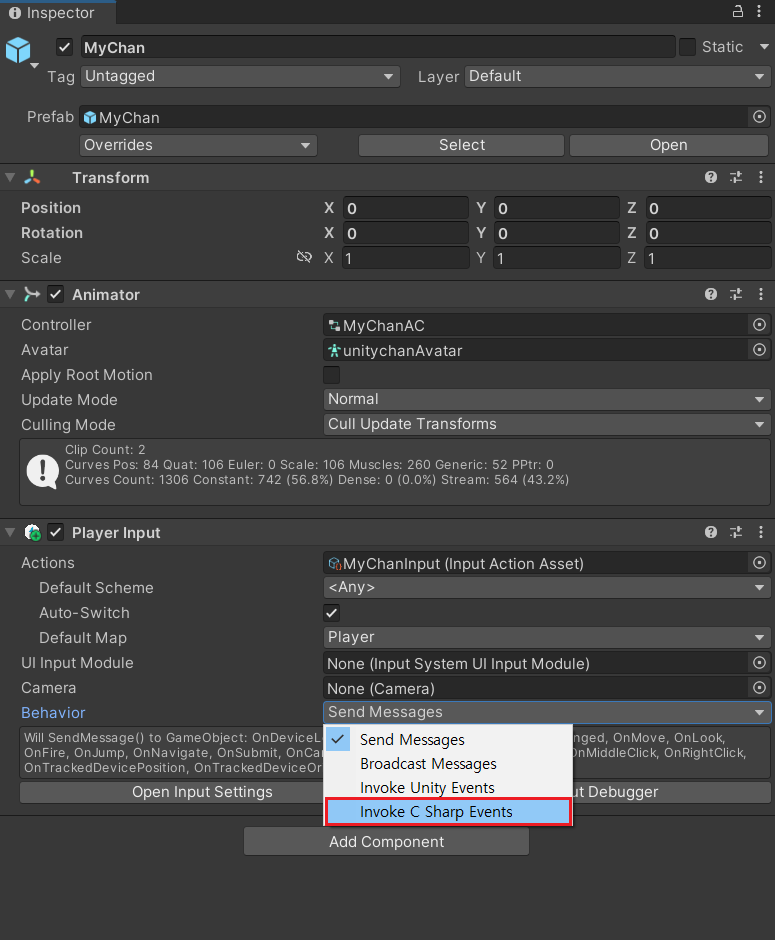Click the Transform component axes icon
The width and height of the screenshot is (775, 940).
pyautogui.click(x=32, y=177)
